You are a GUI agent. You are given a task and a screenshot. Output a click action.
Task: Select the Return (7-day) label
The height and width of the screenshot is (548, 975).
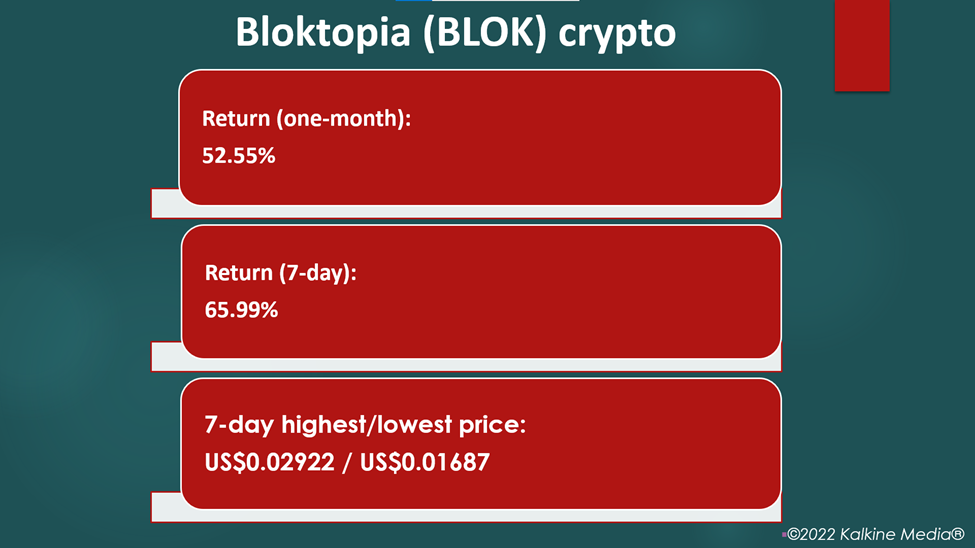pos(280,272)
